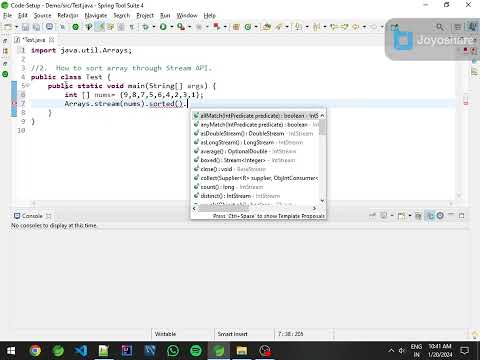This screenshot has width=480, height=360.
Task: Click the Open Perspective icon
Action: 458,27
